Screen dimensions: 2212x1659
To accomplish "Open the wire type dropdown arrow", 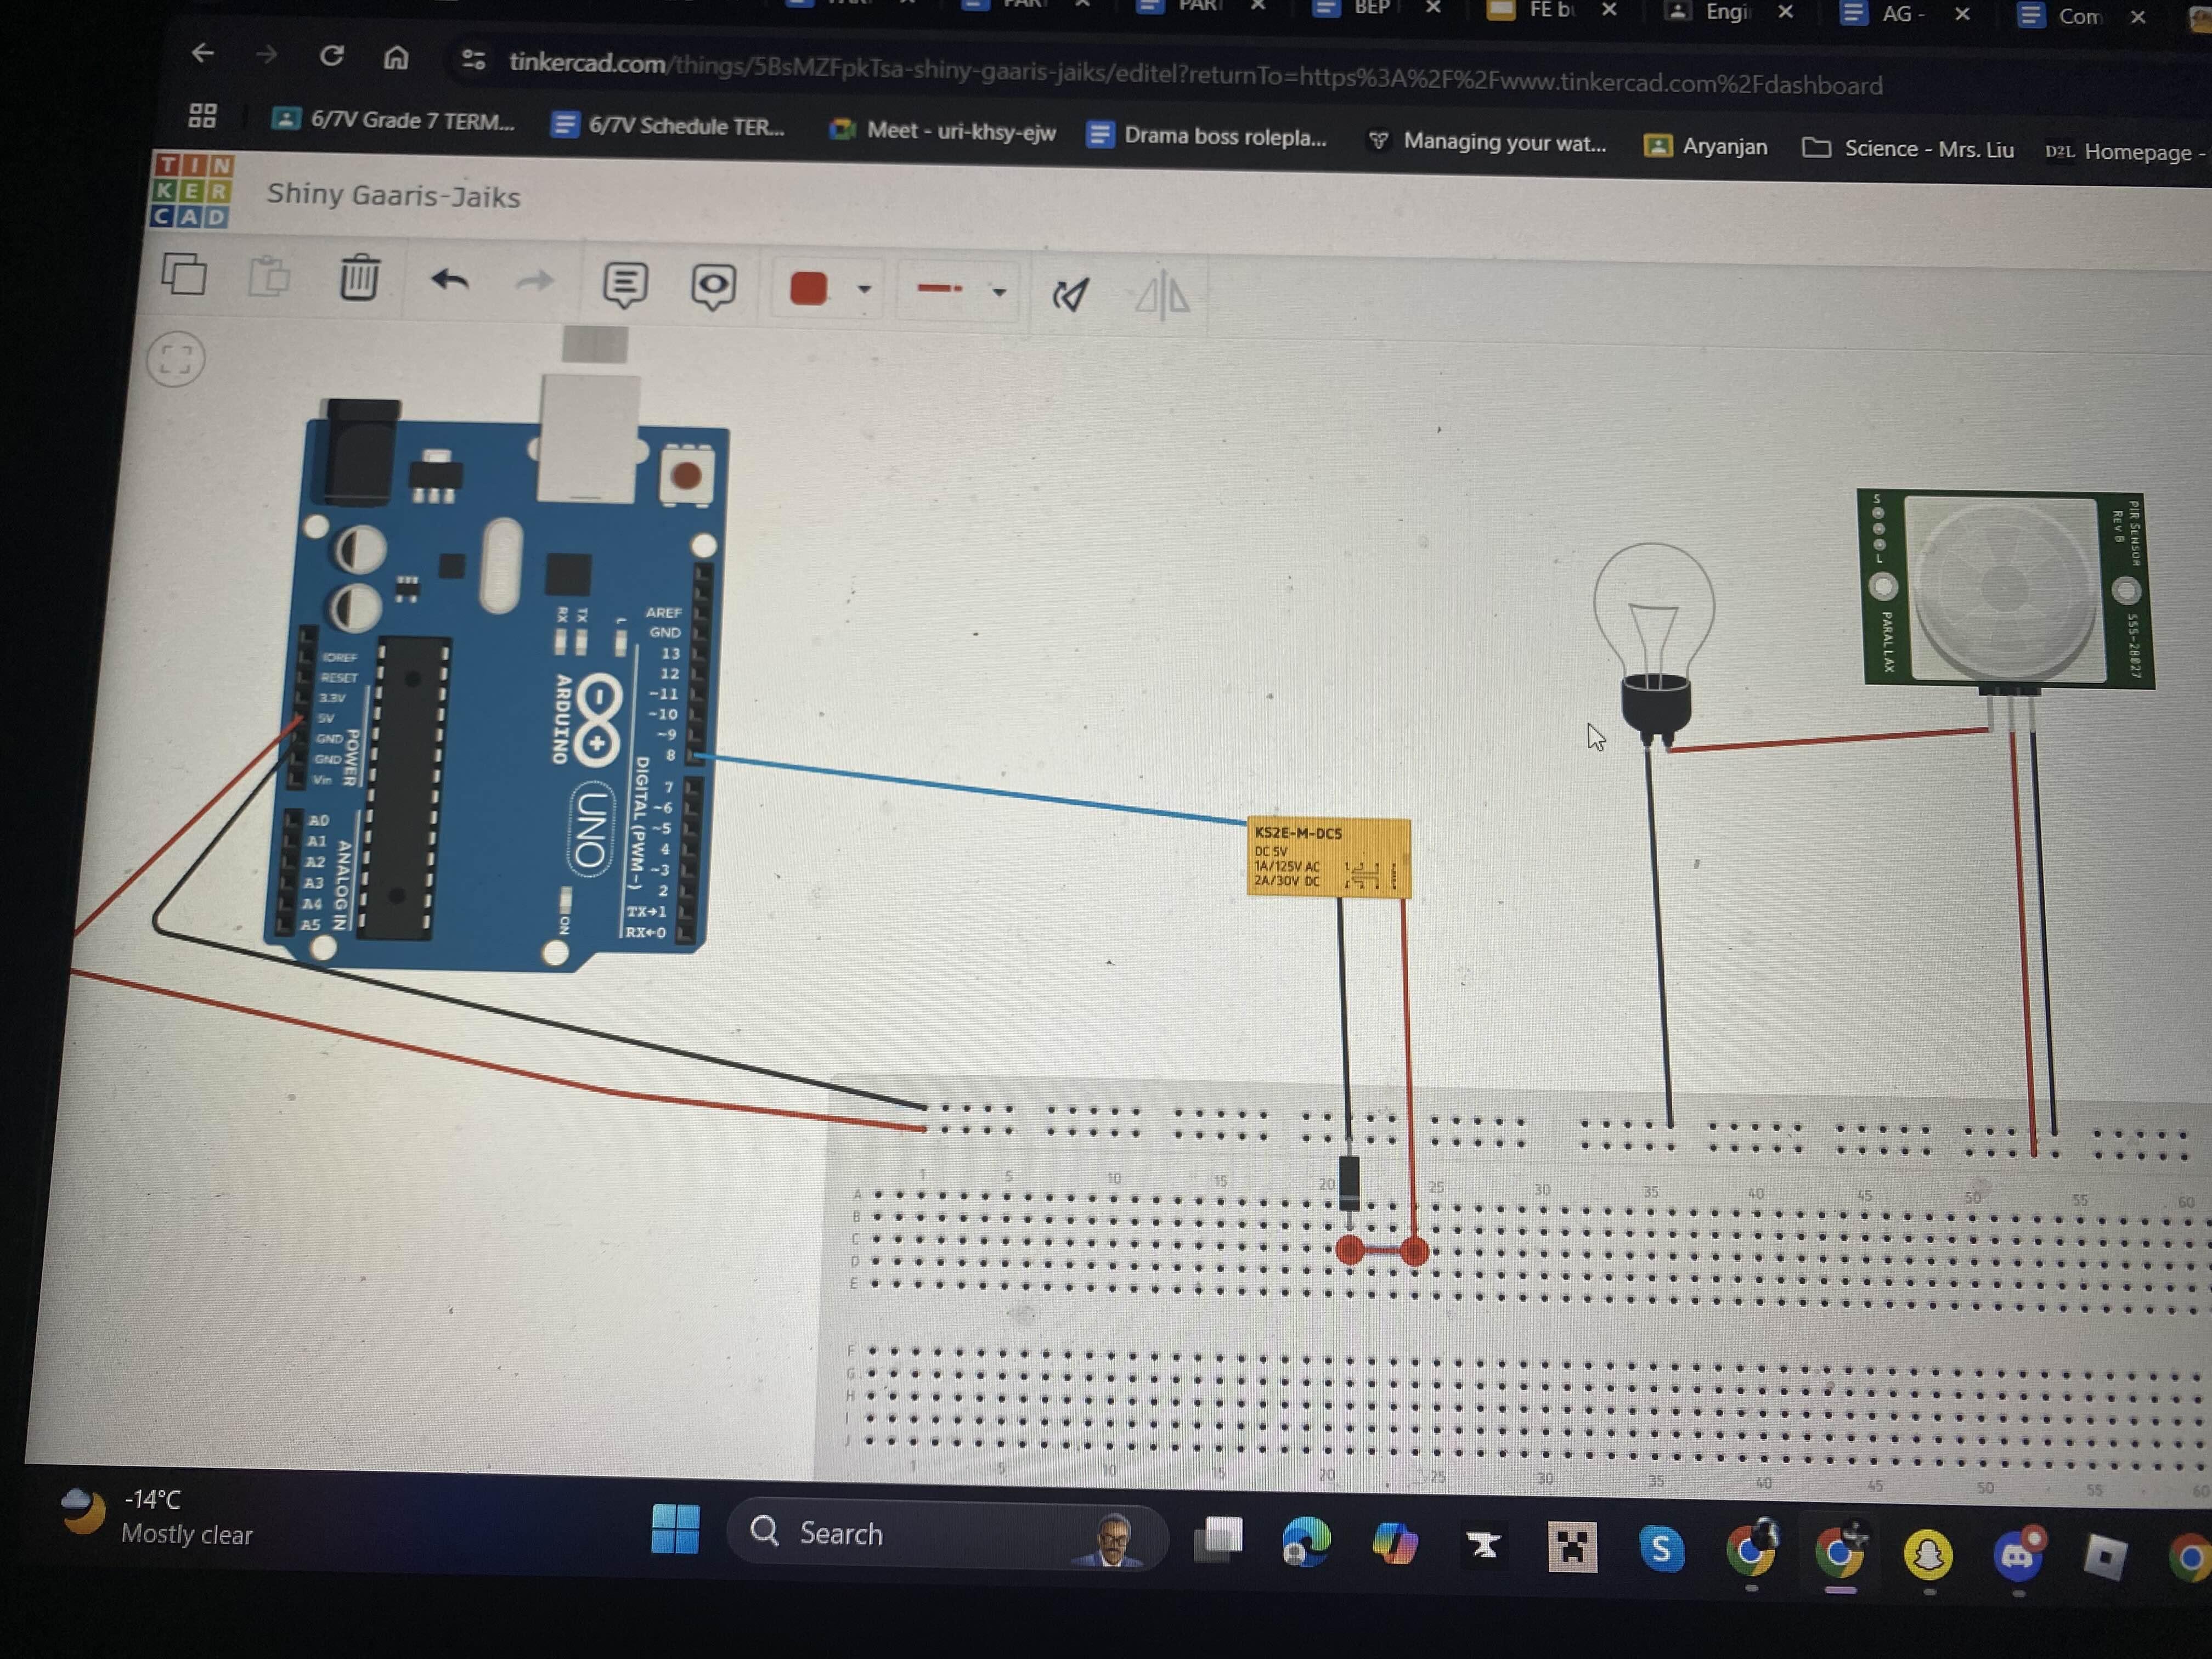I will [x=999, y=292].
